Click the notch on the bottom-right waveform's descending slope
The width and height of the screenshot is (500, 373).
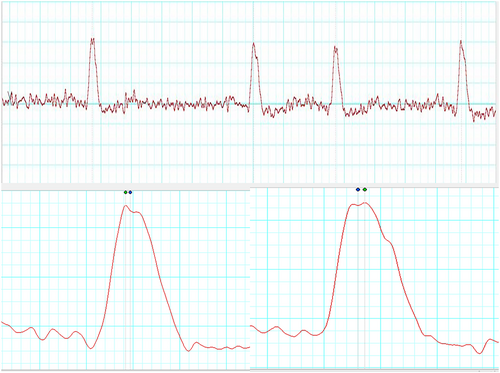coord(387,239)
